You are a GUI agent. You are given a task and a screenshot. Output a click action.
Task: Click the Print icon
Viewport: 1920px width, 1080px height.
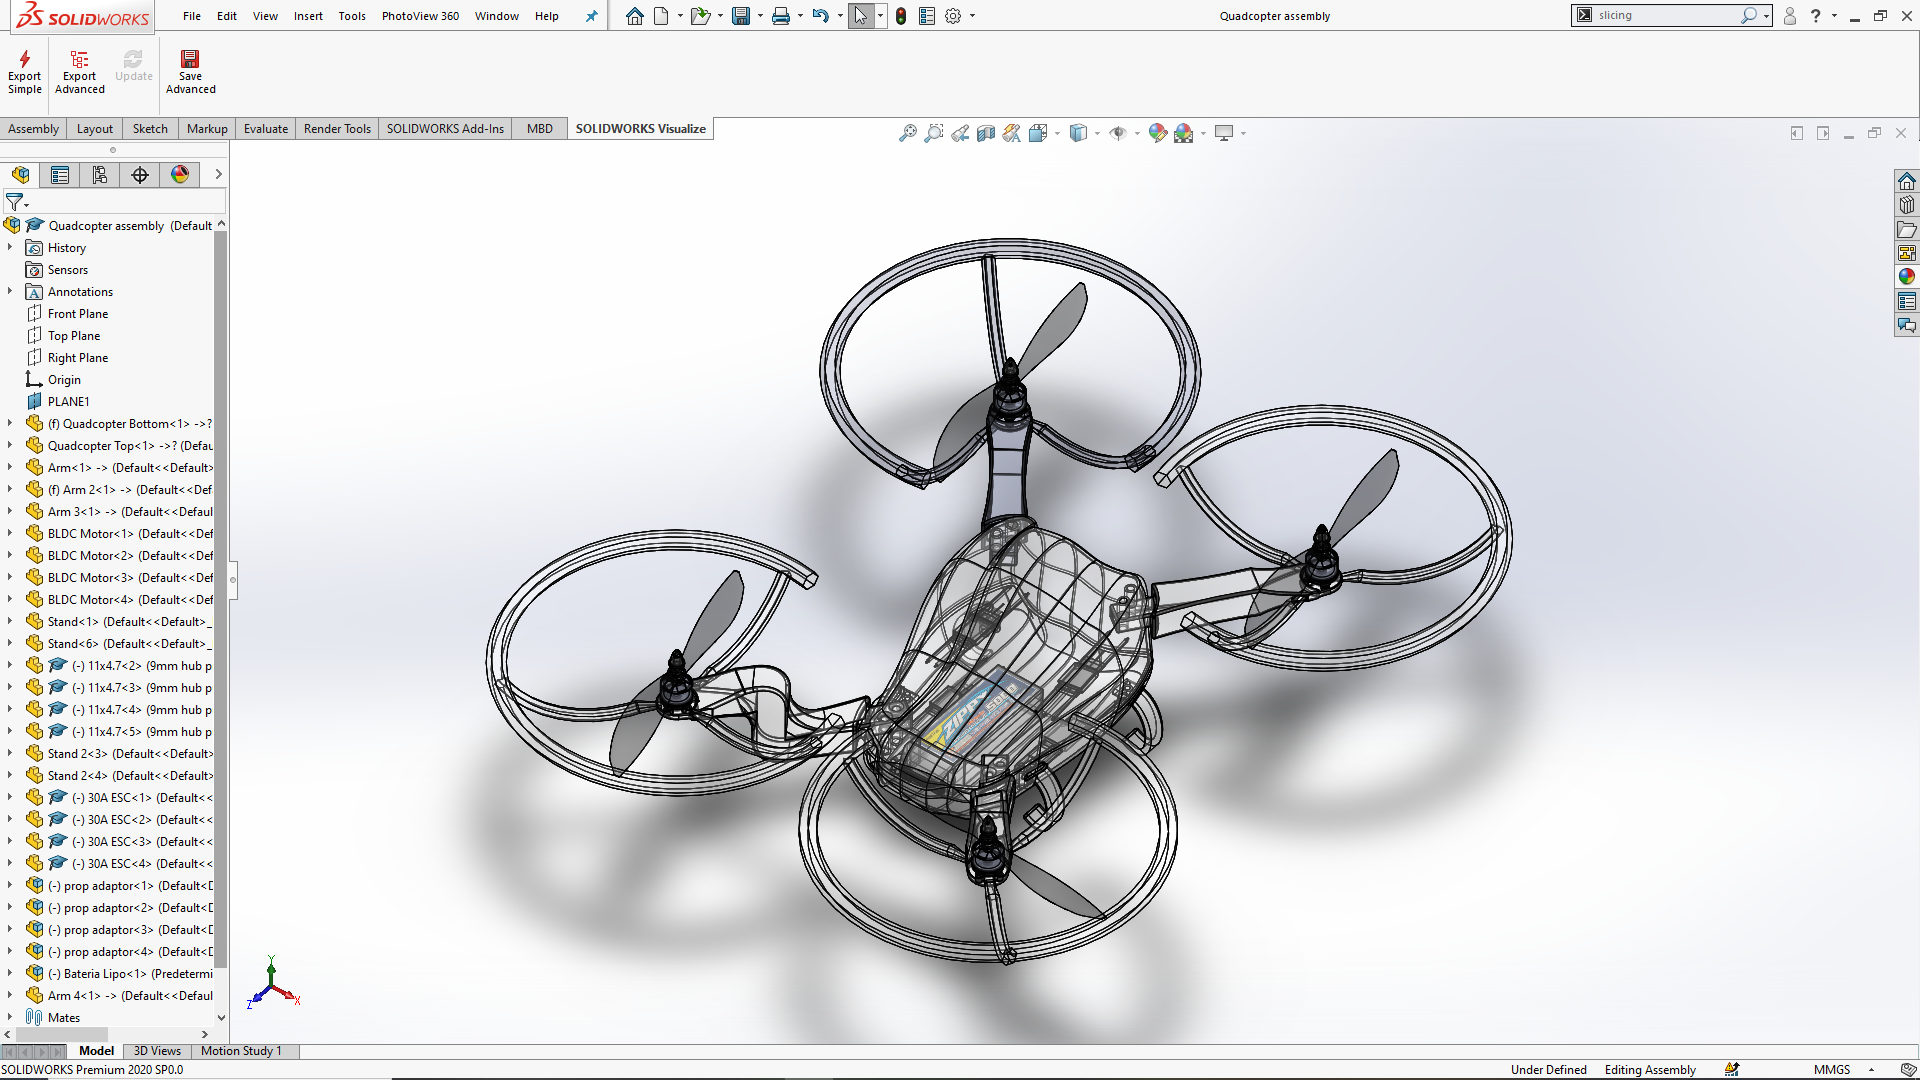click(x=781, y=16)
